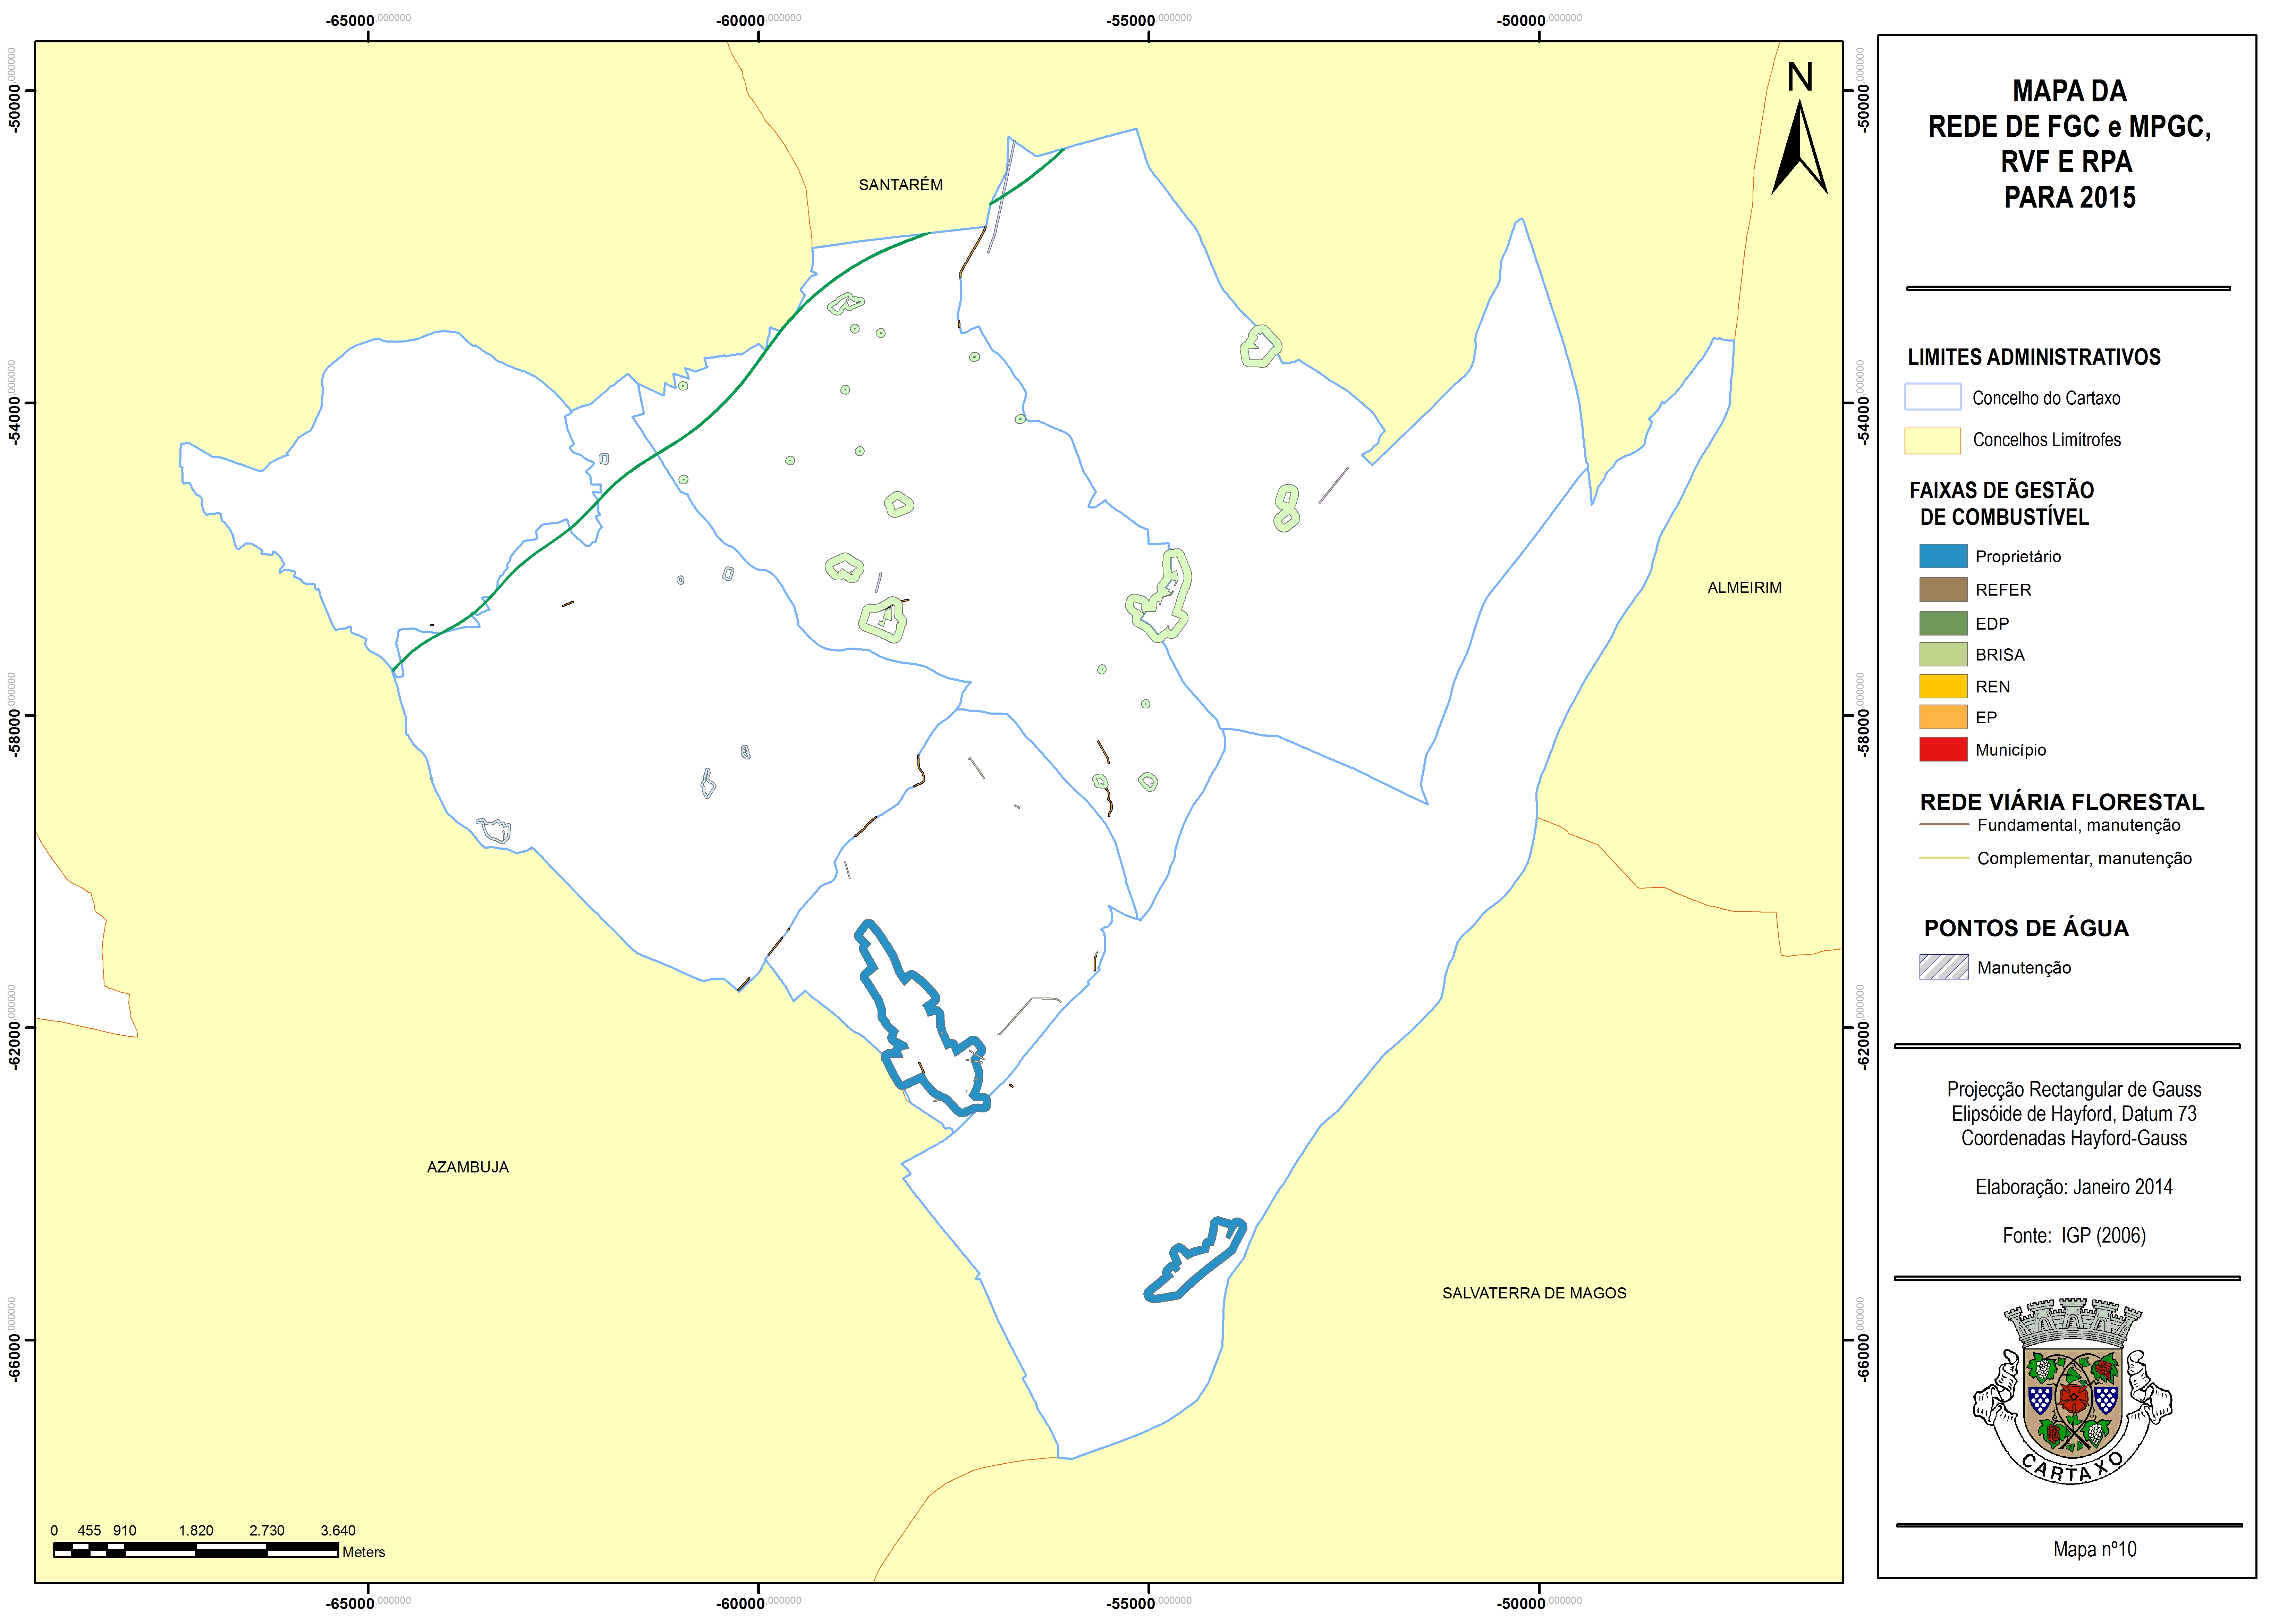The width and height of the screenshot is (2296, 1624).
Task: Click the Cartaxo coat of arms emblem
Action: (x=2071, y=1391)
